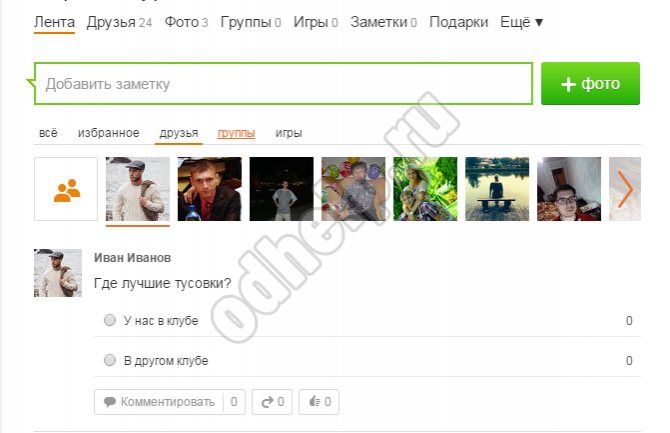
Task: Click the orange next arrow in friends carousel
Action: click(x=625, y=189)
